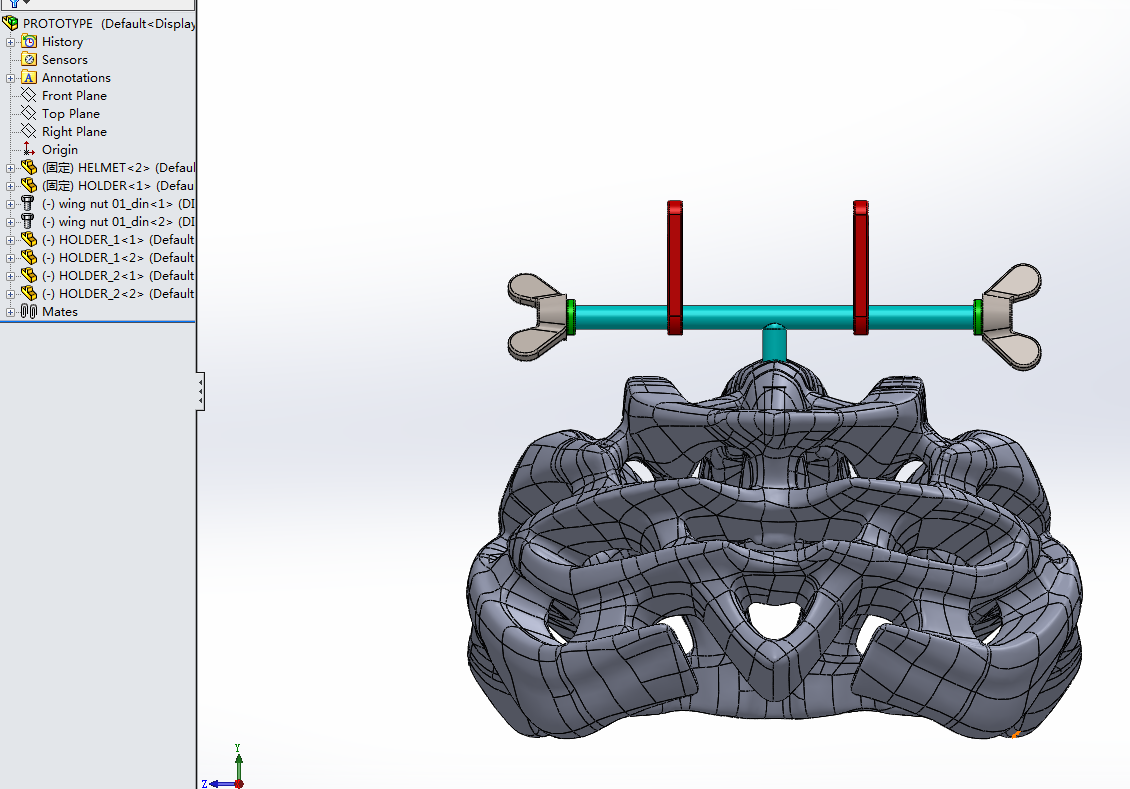Click the wing nut 01_din<1> icon
This screenshot has height=789, width=1130.
tap(29, 203)
